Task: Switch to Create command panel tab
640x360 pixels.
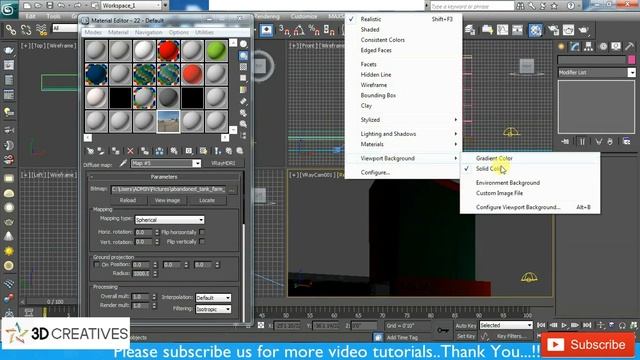Action: (562, 47)
